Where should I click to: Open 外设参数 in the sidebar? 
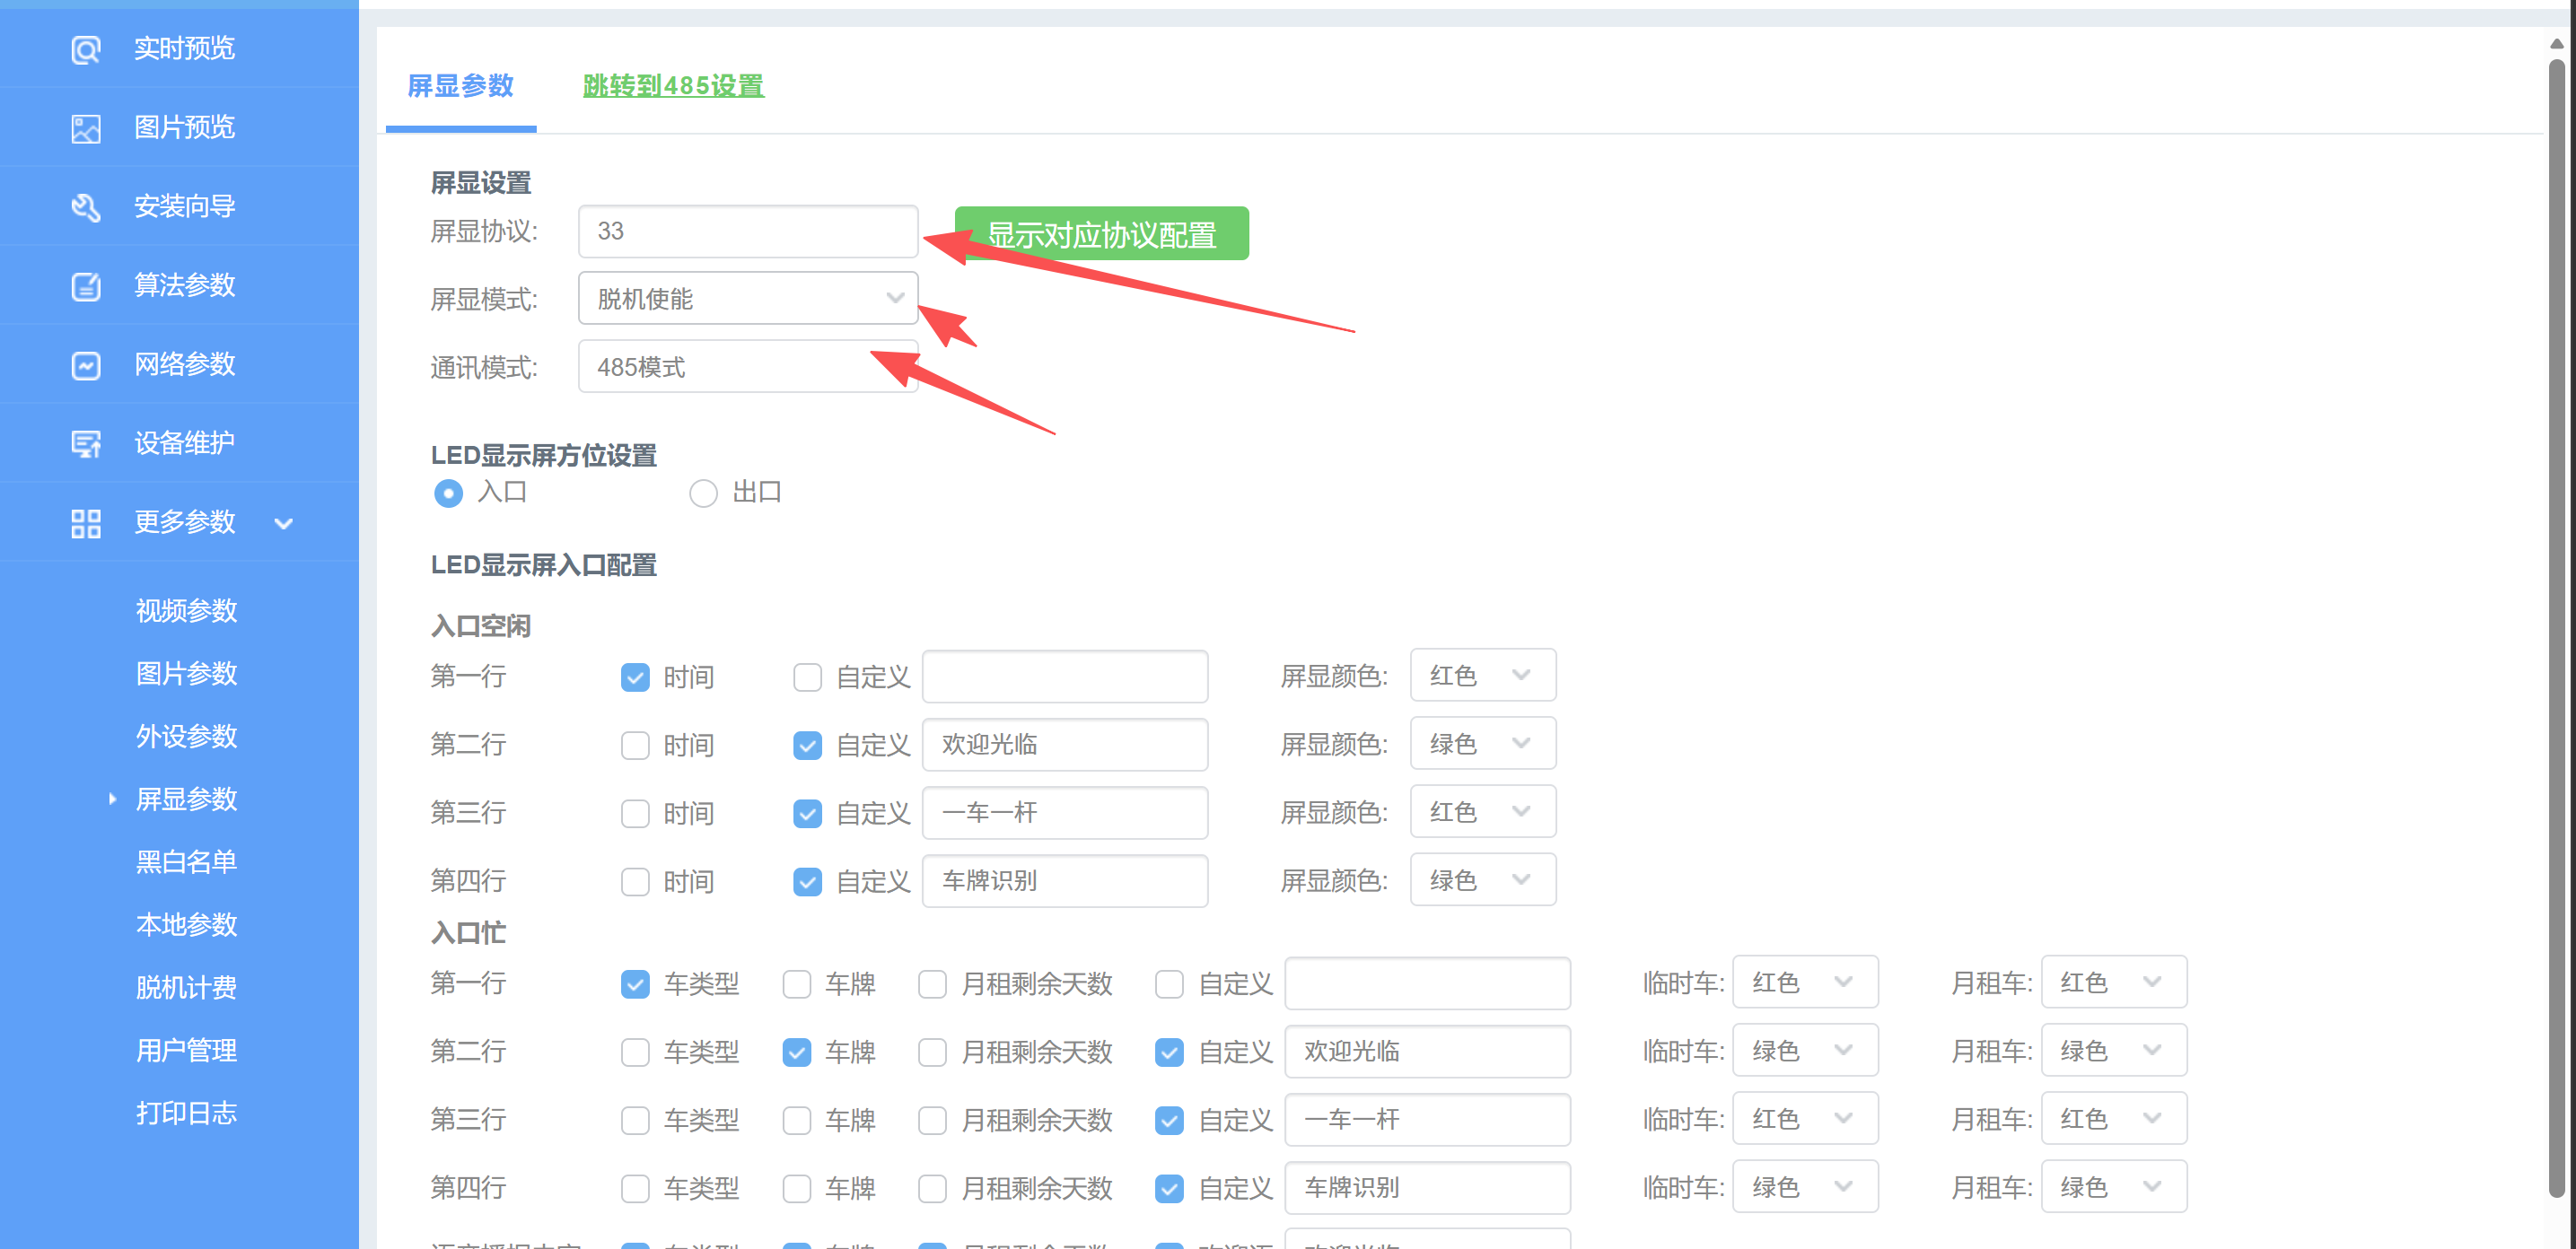pyautogui.click(x=186, y=736)
